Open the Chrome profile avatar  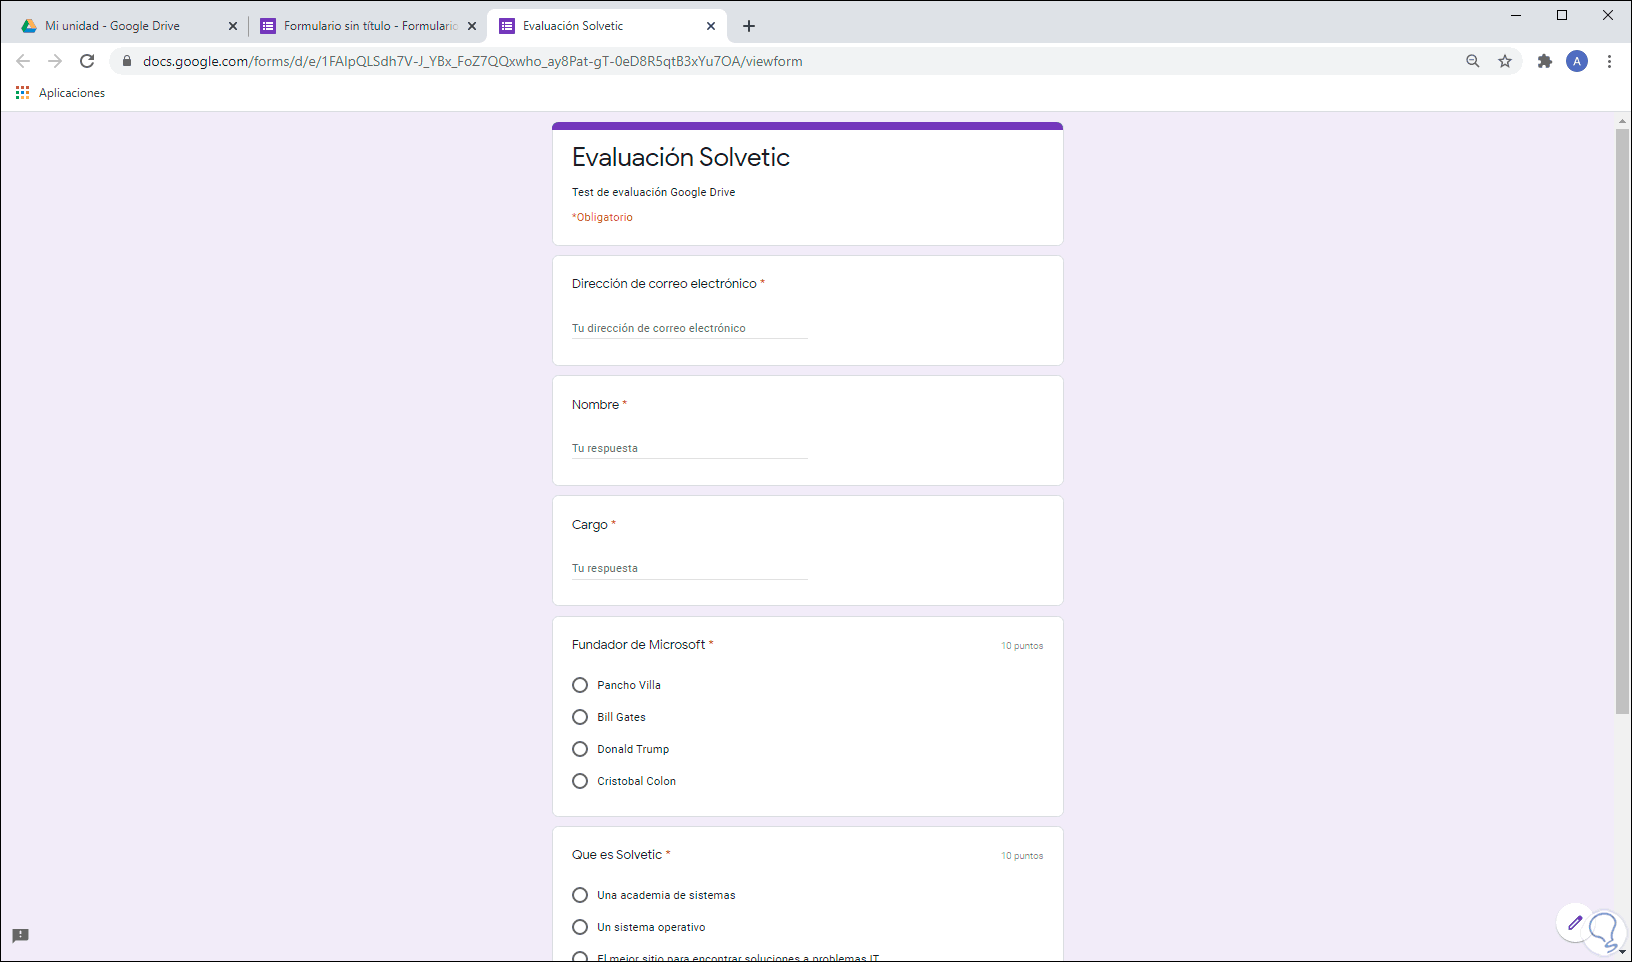[x=1577, y=61]
